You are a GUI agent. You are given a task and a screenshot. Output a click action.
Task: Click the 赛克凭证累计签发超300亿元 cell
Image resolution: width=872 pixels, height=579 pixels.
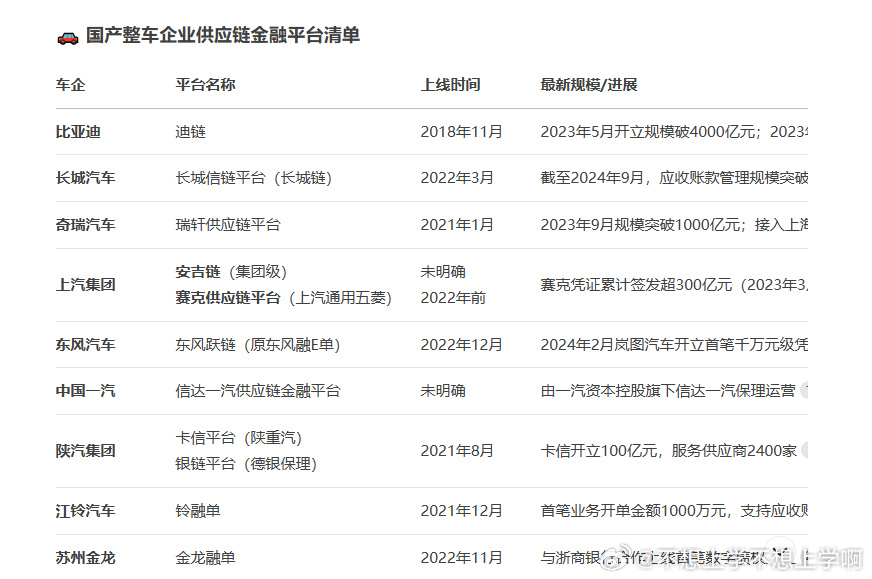[x=674, y=285]
